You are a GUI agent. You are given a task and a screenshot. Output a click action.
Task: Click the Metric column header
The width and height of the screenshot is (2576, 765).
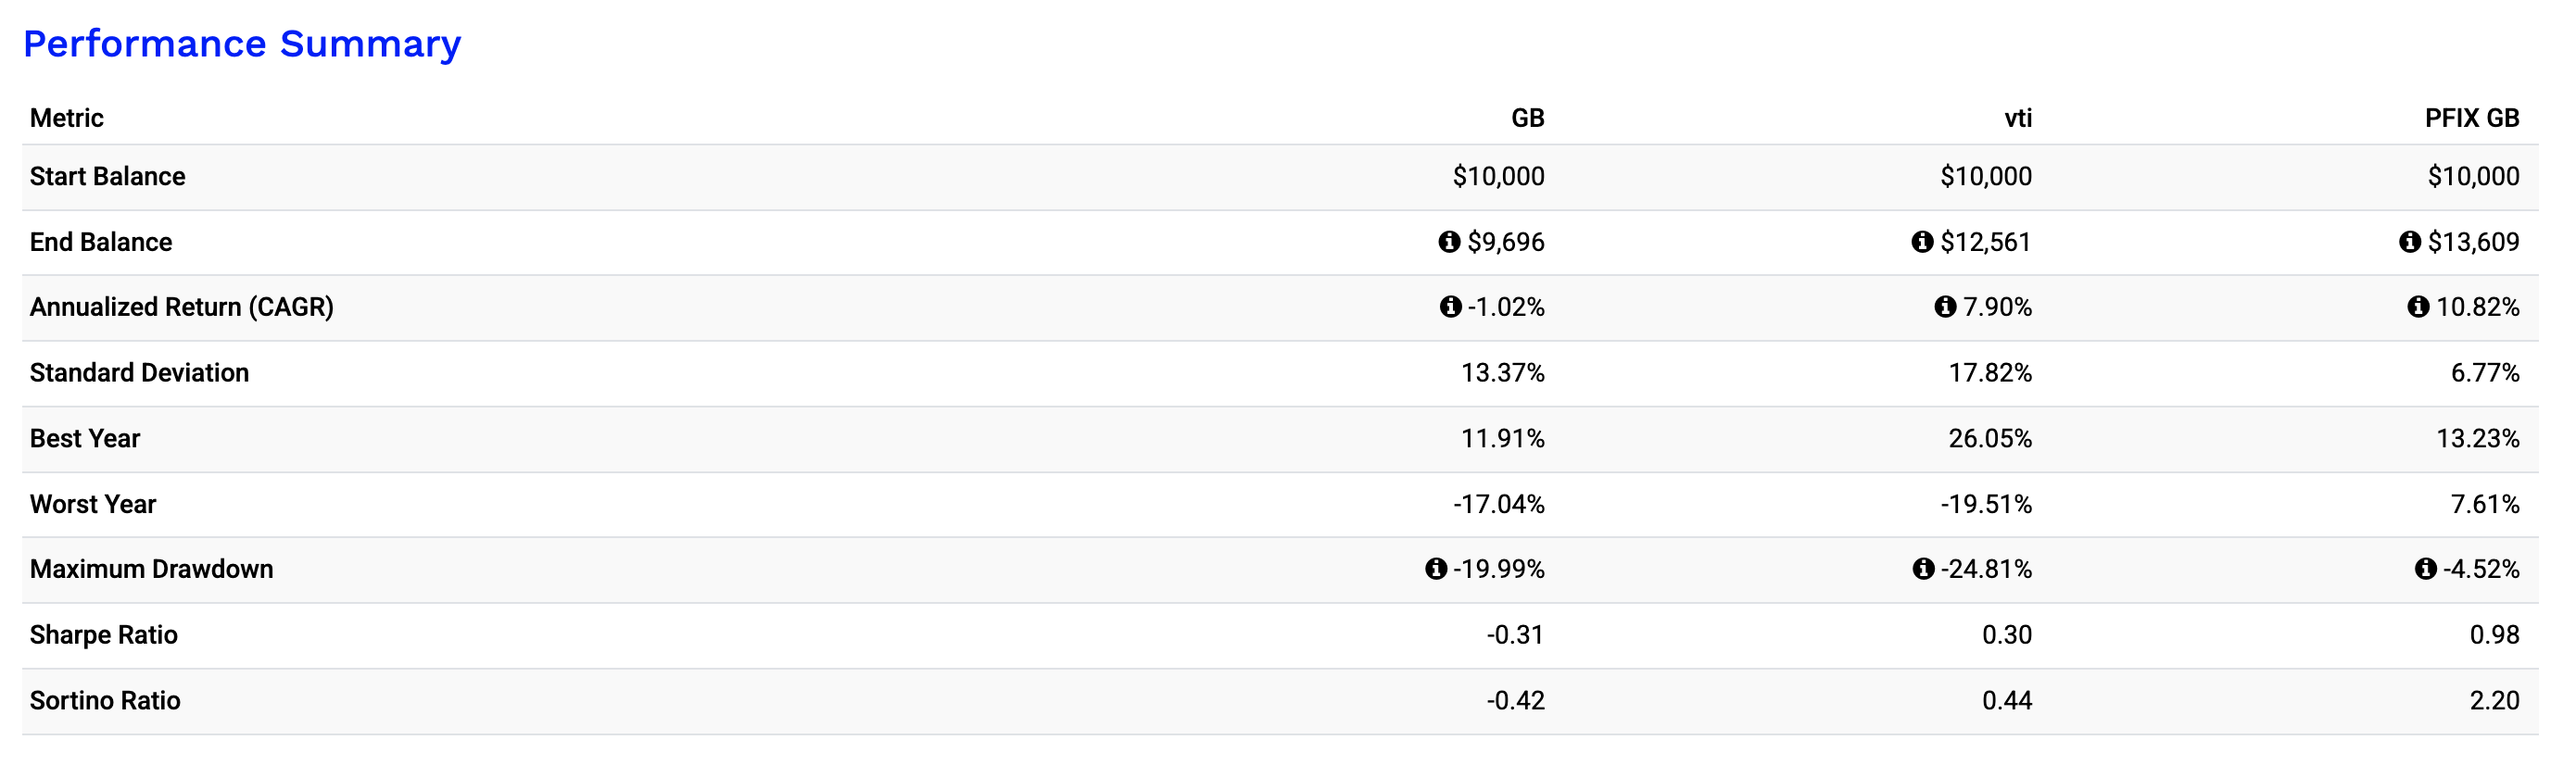[67, 118]
